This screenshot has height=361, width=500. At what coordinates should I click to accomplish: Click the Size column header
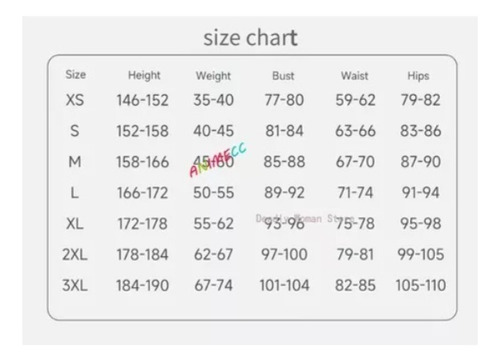76,75
